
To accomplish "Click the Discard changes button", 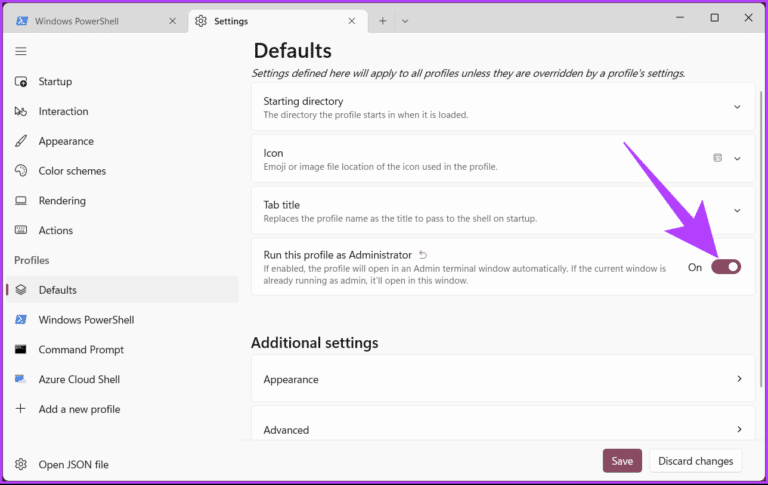I will point(696,461).
